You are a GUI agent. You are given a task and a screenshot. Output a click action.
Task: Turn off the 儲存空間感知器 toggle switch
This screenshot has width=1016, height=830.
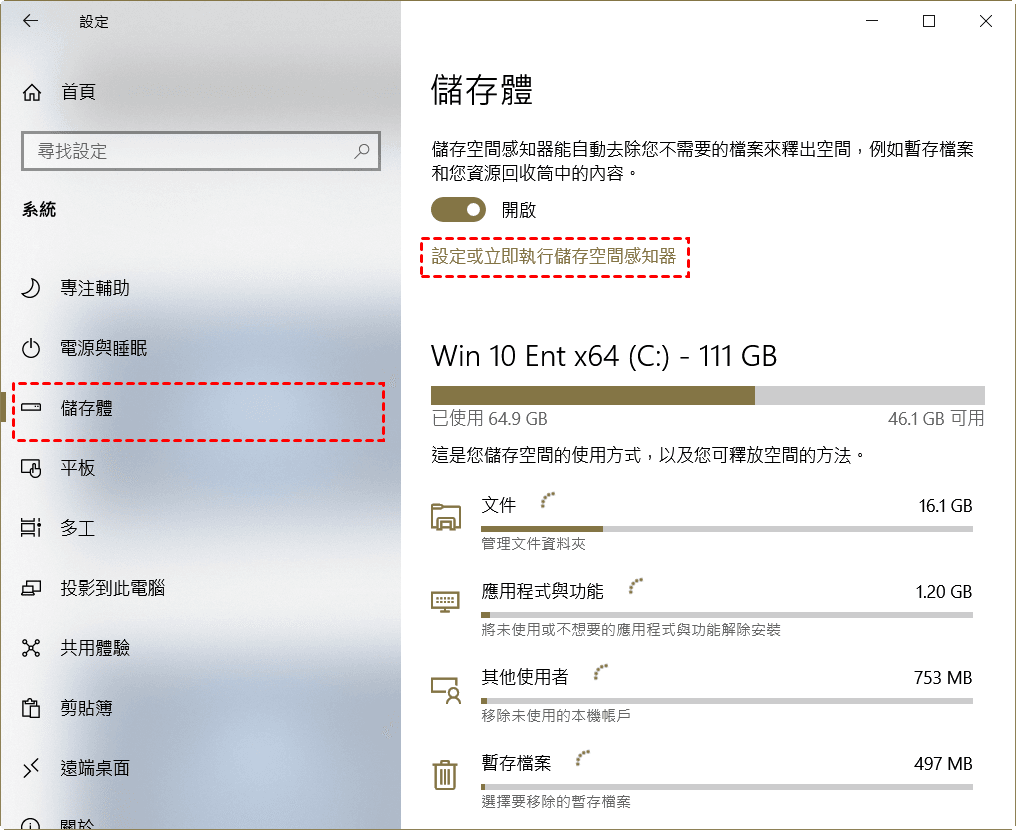tap(458, 210)
